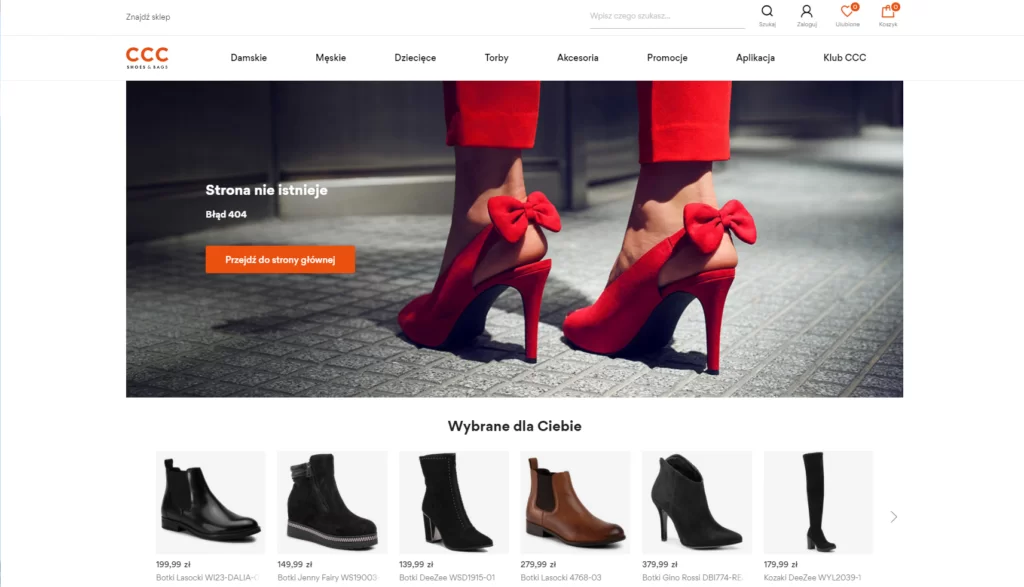Open the Torby menu

pyautogui.click(x=496, y=57)
